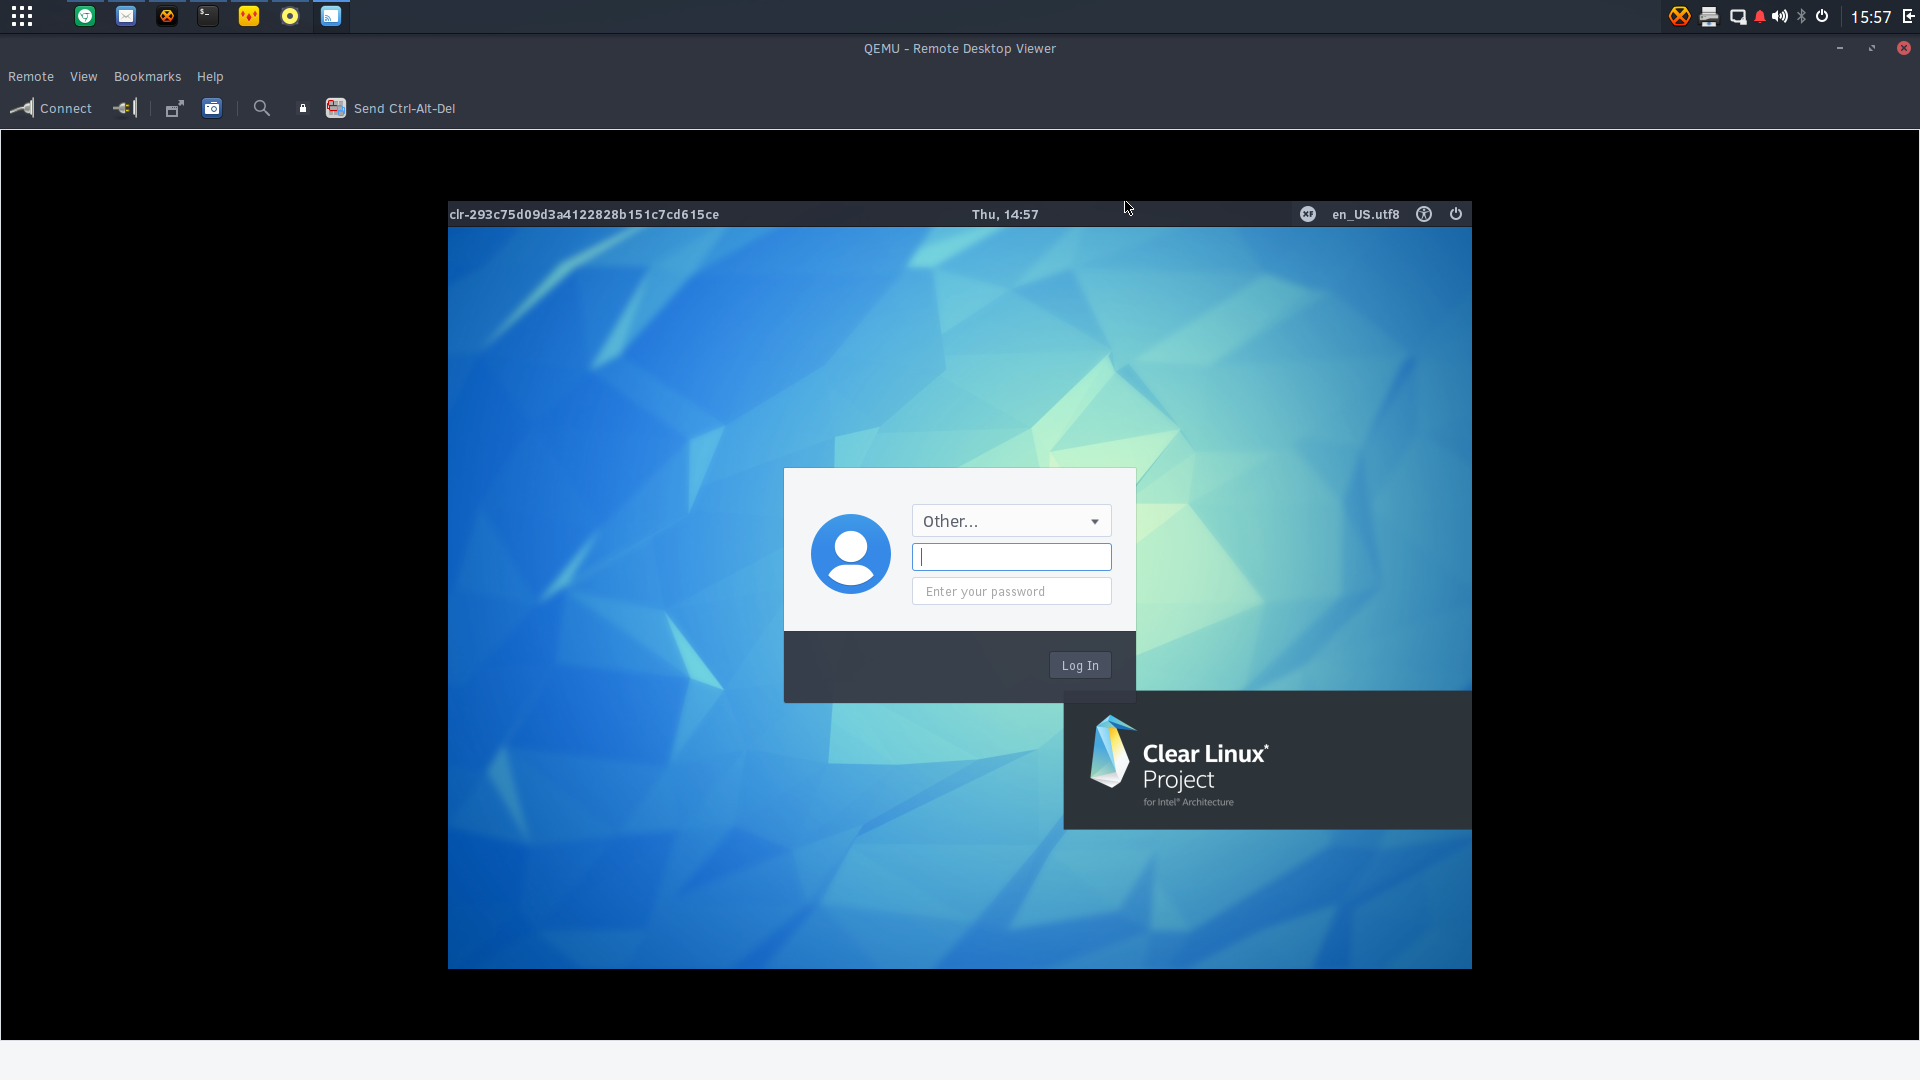Screen dimensions: 1920x1080
Task: Click the orange hexagon tray icon
Action: click(x=1680, y=16)
